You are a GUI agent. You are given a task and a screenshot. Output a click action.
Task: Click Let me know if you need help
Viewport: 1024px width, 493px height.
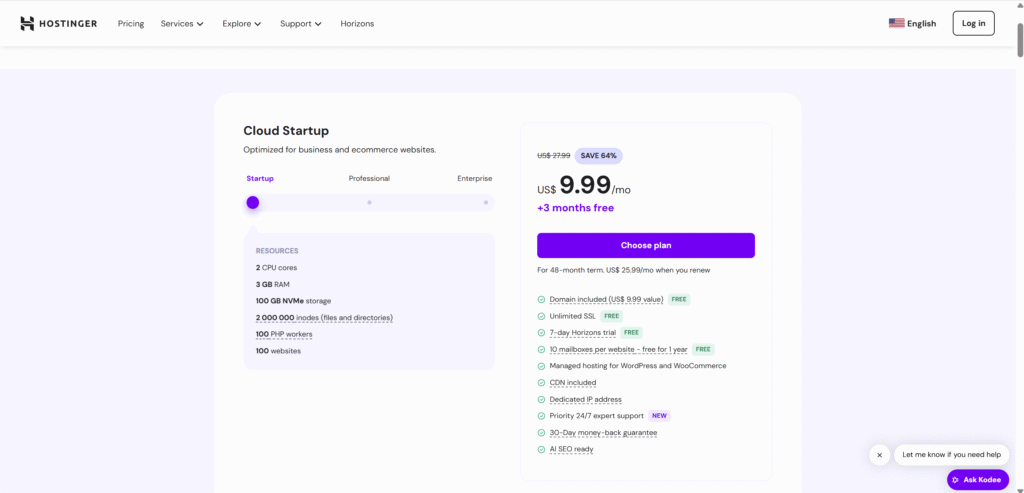point(952,455)
